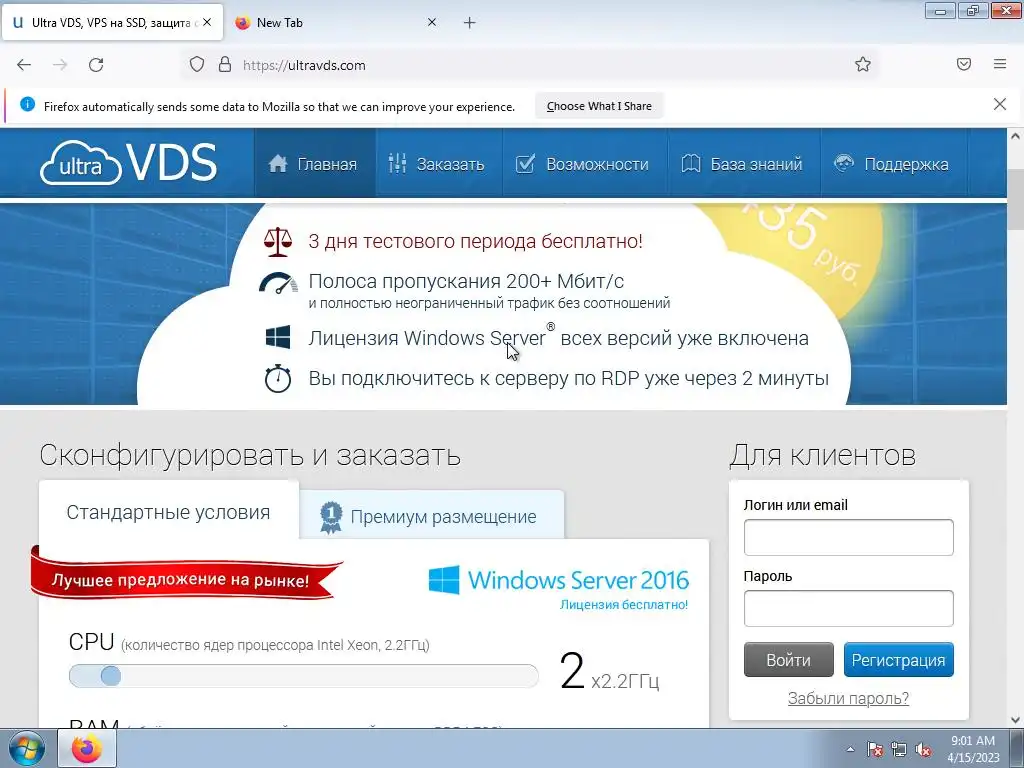The width and height of the screenshot is (1024, 768).
Task: Dismiss the Firefox data notification bar
Action: click(1000, 104)
